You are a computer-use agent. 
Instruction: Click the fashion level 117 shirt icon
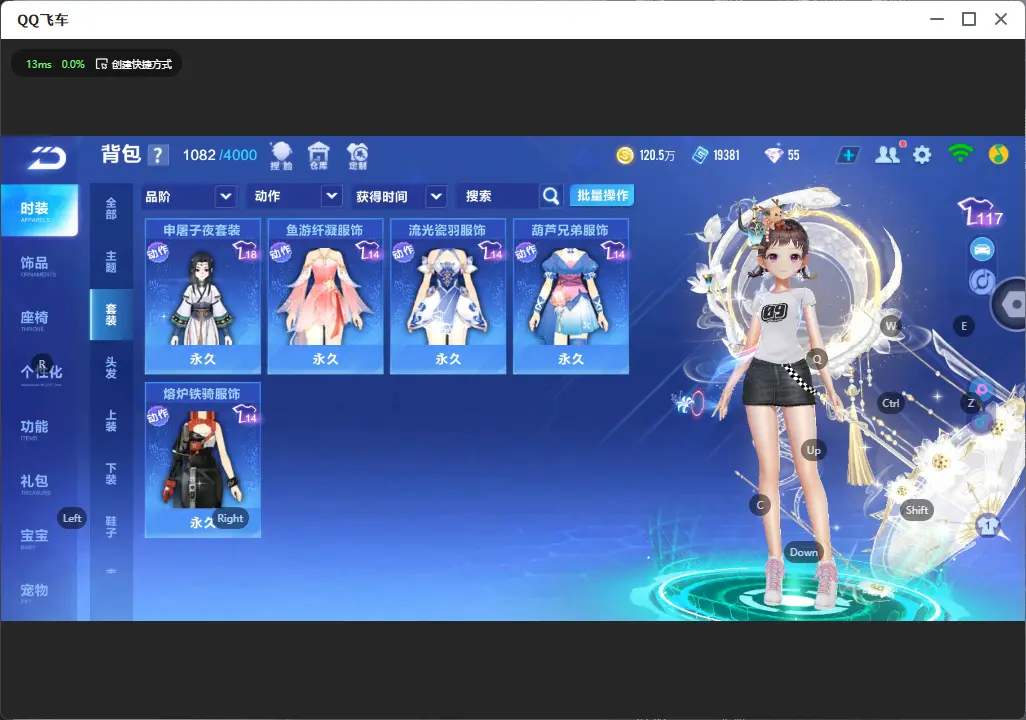pos(980,211)
